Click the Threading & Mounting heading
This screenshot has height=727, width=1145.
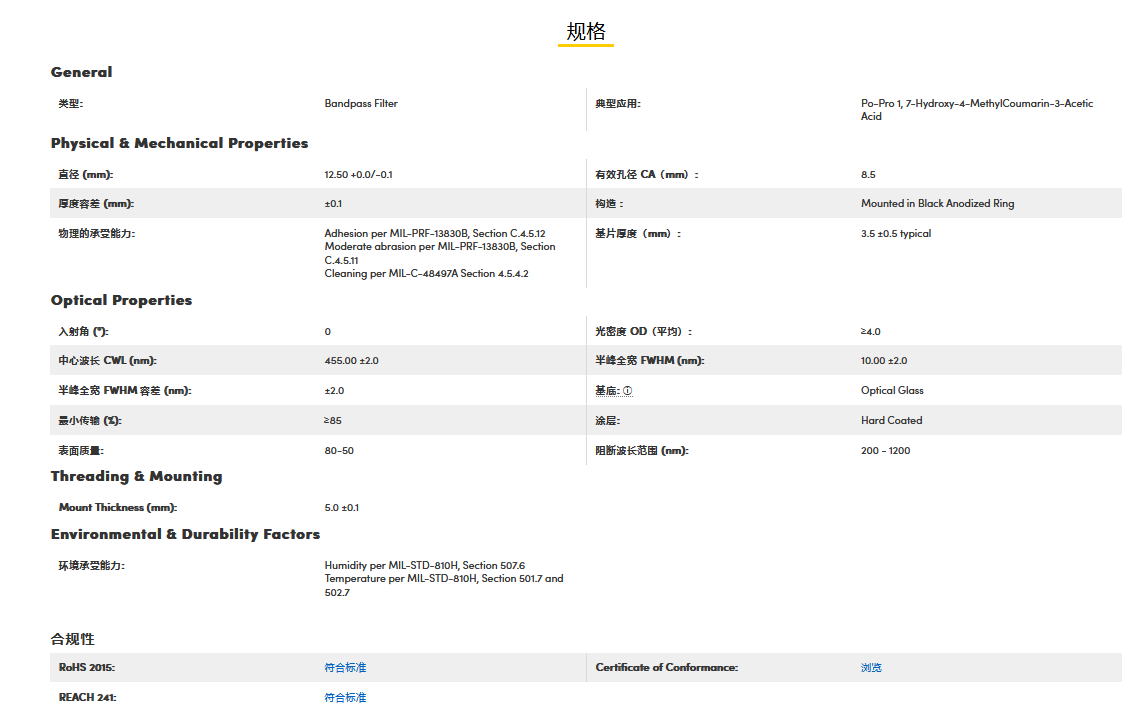coord(136,476)
